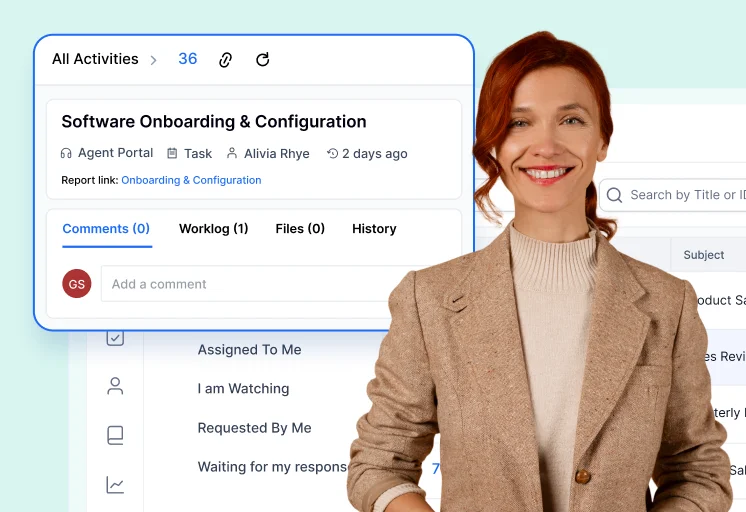
Task: Click the 2 days ago timestamp
Action: click(x=375, y=154)
